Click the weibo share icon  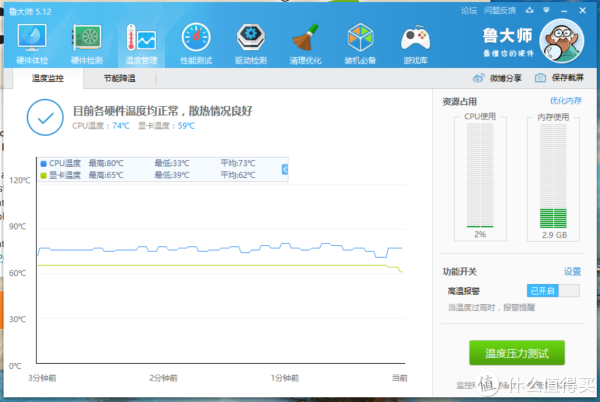coord(478,78)
